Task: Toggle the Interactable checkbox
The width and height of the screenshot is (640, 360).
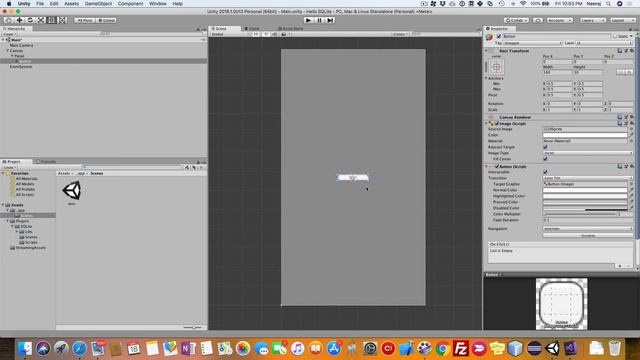Action: 545,172
